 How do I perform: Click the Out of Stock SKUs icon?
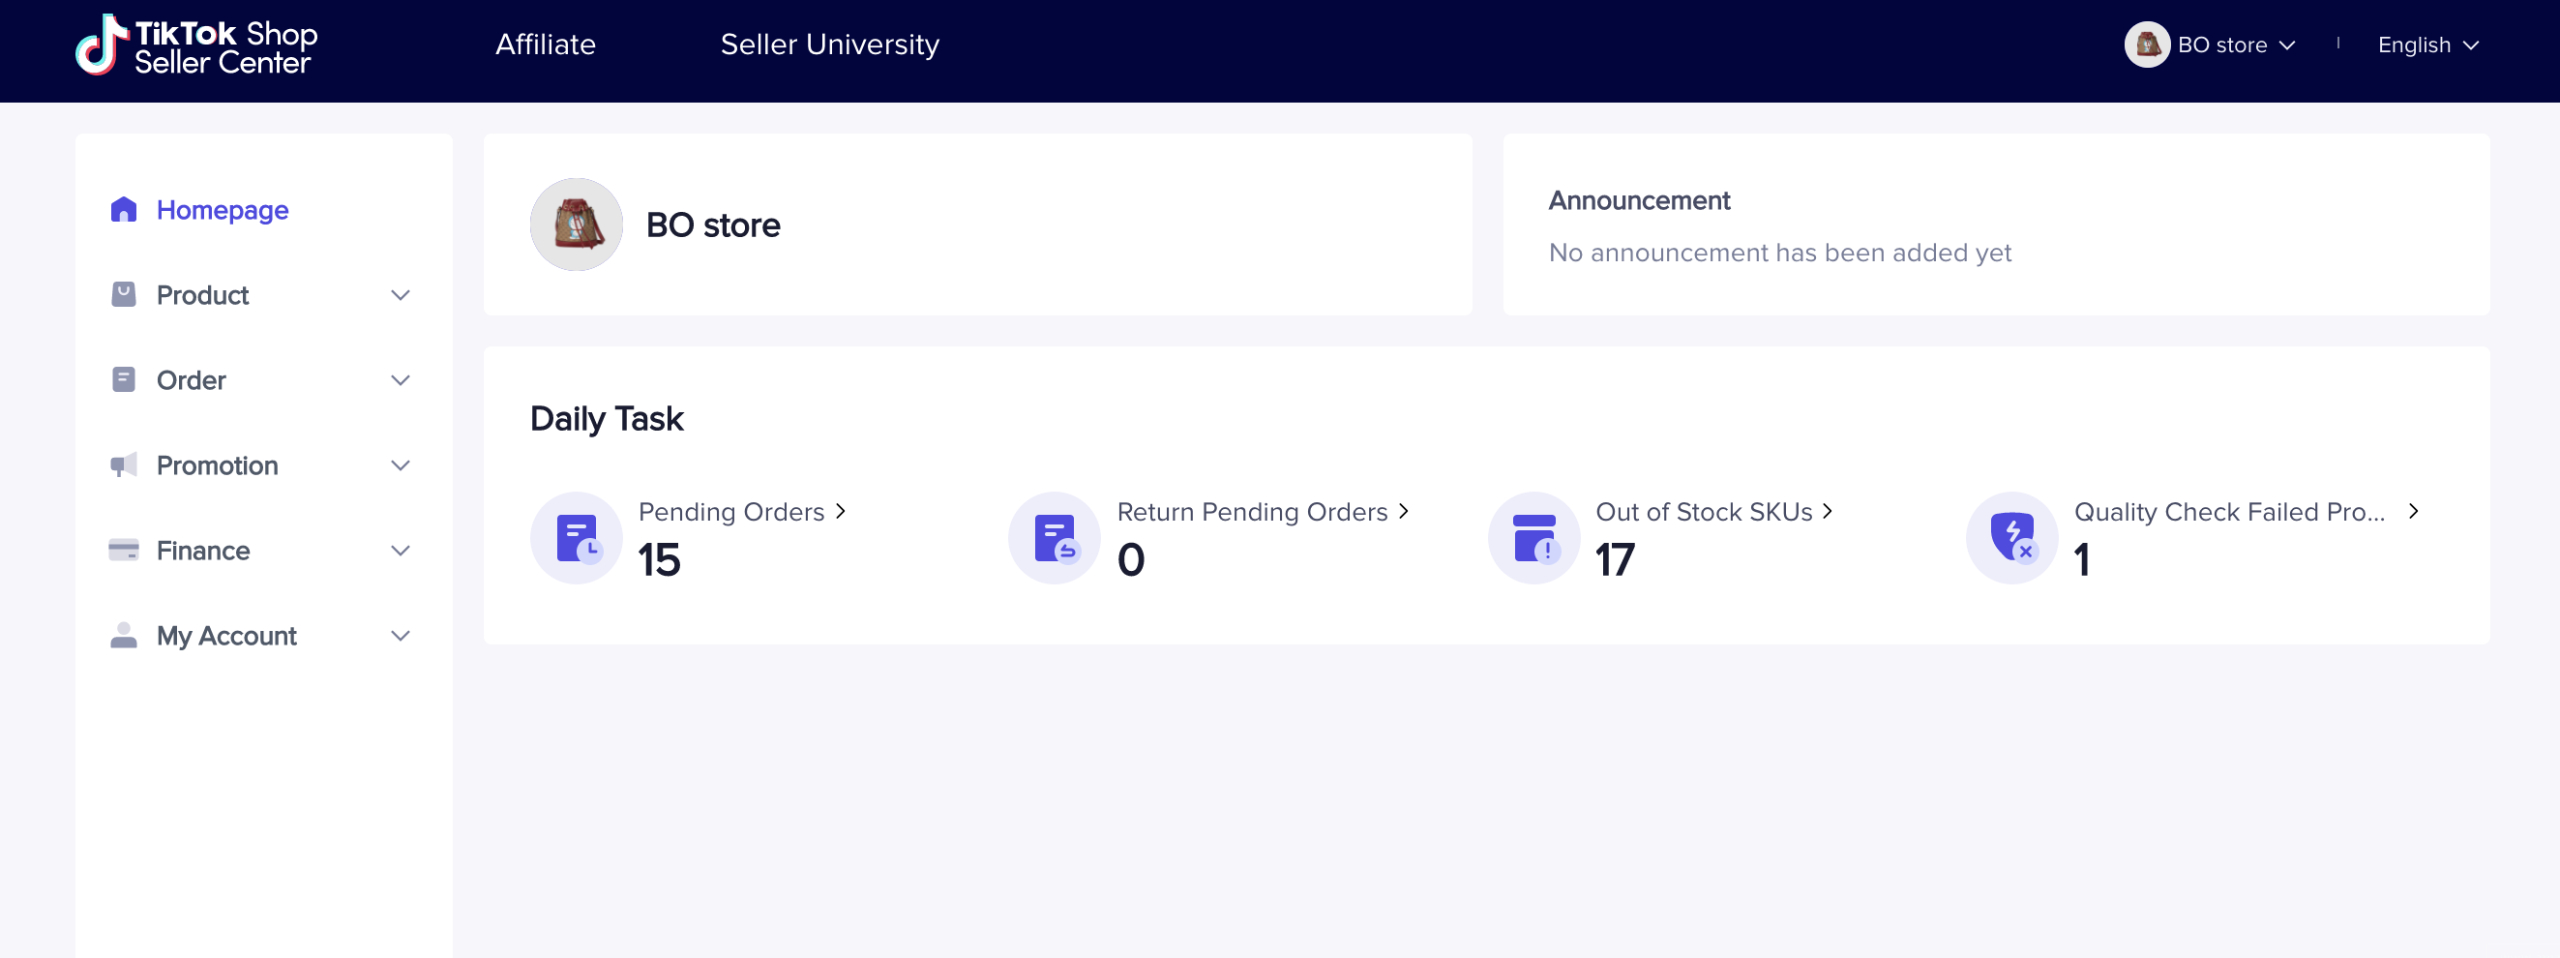[x=1533, y=538]
